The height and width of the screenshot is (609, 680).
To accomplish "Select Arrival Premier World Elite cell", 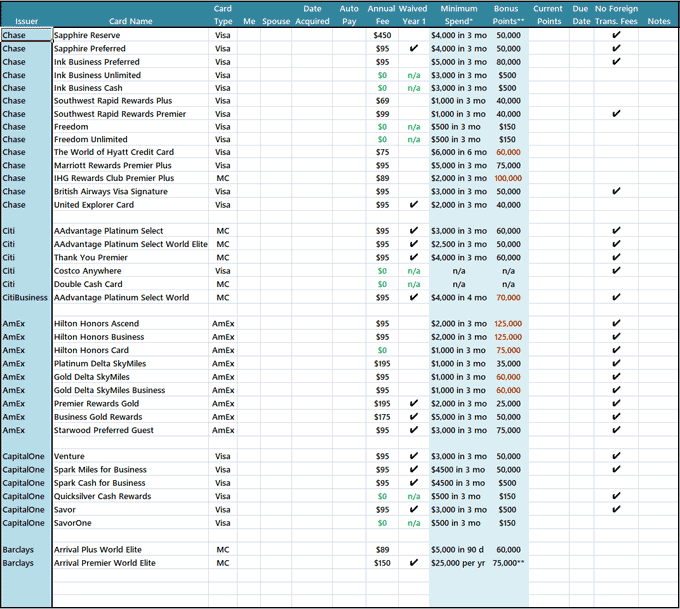I will (x=130, y=563).
